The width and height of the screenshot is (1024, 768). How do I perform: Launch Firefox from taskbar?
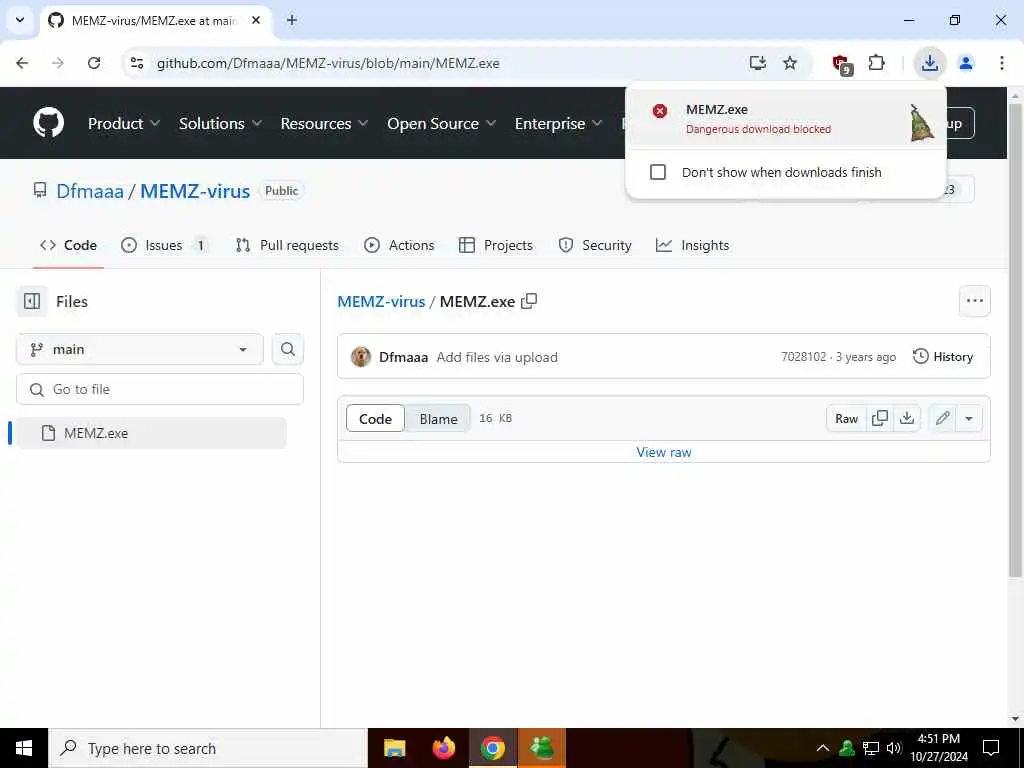pyautogui.click(x=444, y=748)
